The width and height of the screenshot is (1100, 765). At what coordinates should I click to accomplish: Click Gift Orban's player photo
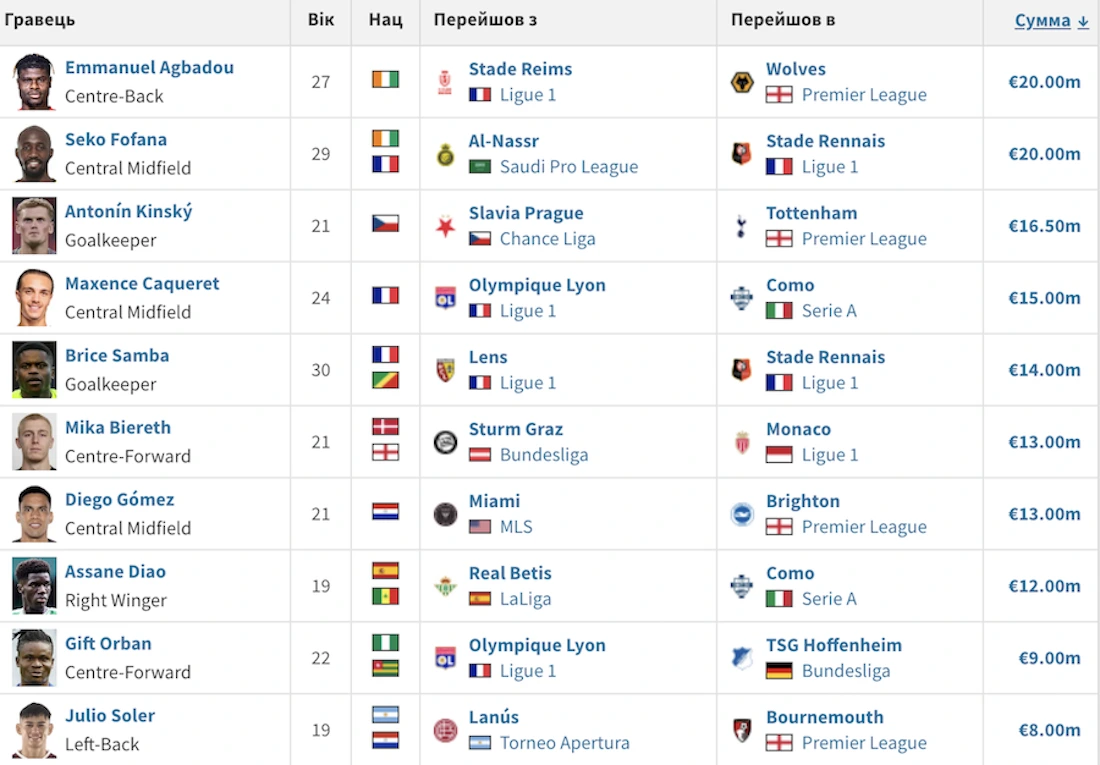click(34, 658)
